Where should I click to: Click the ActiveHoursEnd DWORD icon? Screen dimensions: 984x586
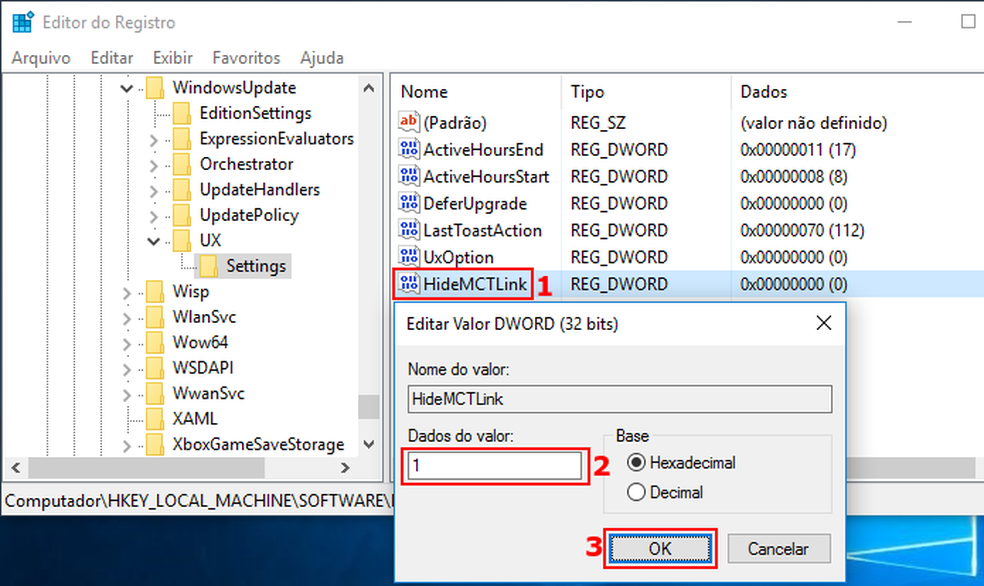point(409,149)
